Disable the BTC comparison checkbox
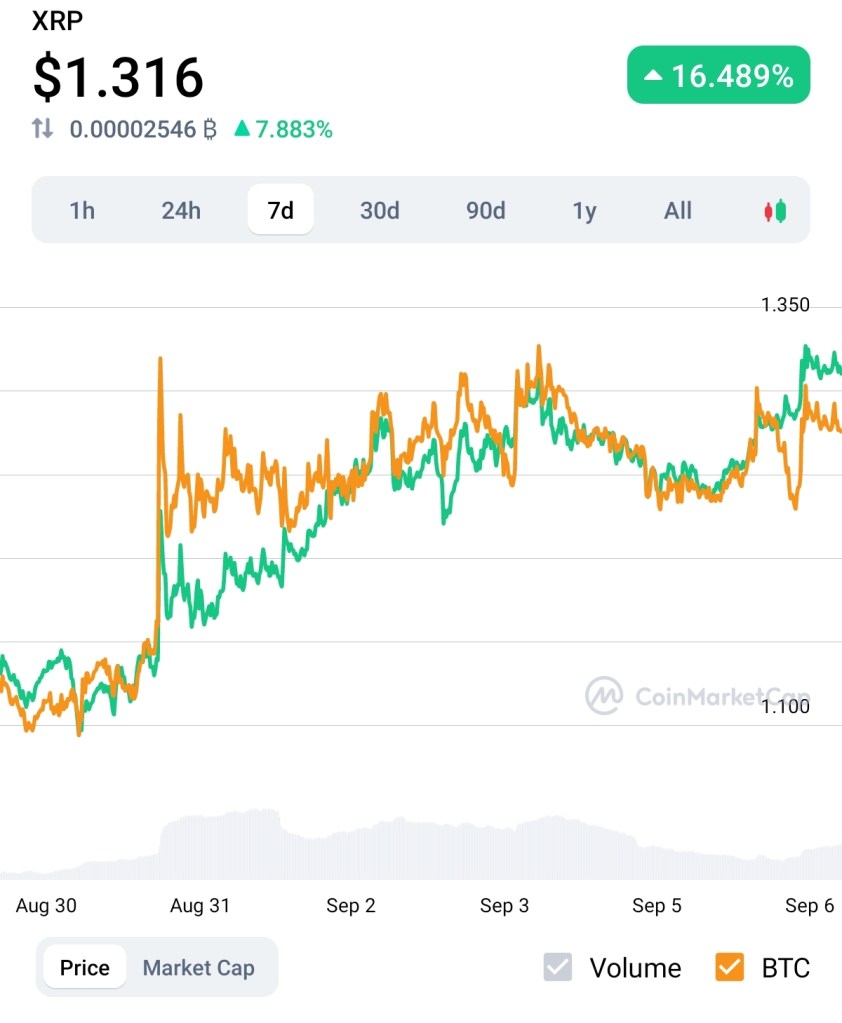842x1023 pixels. point(730,967)
